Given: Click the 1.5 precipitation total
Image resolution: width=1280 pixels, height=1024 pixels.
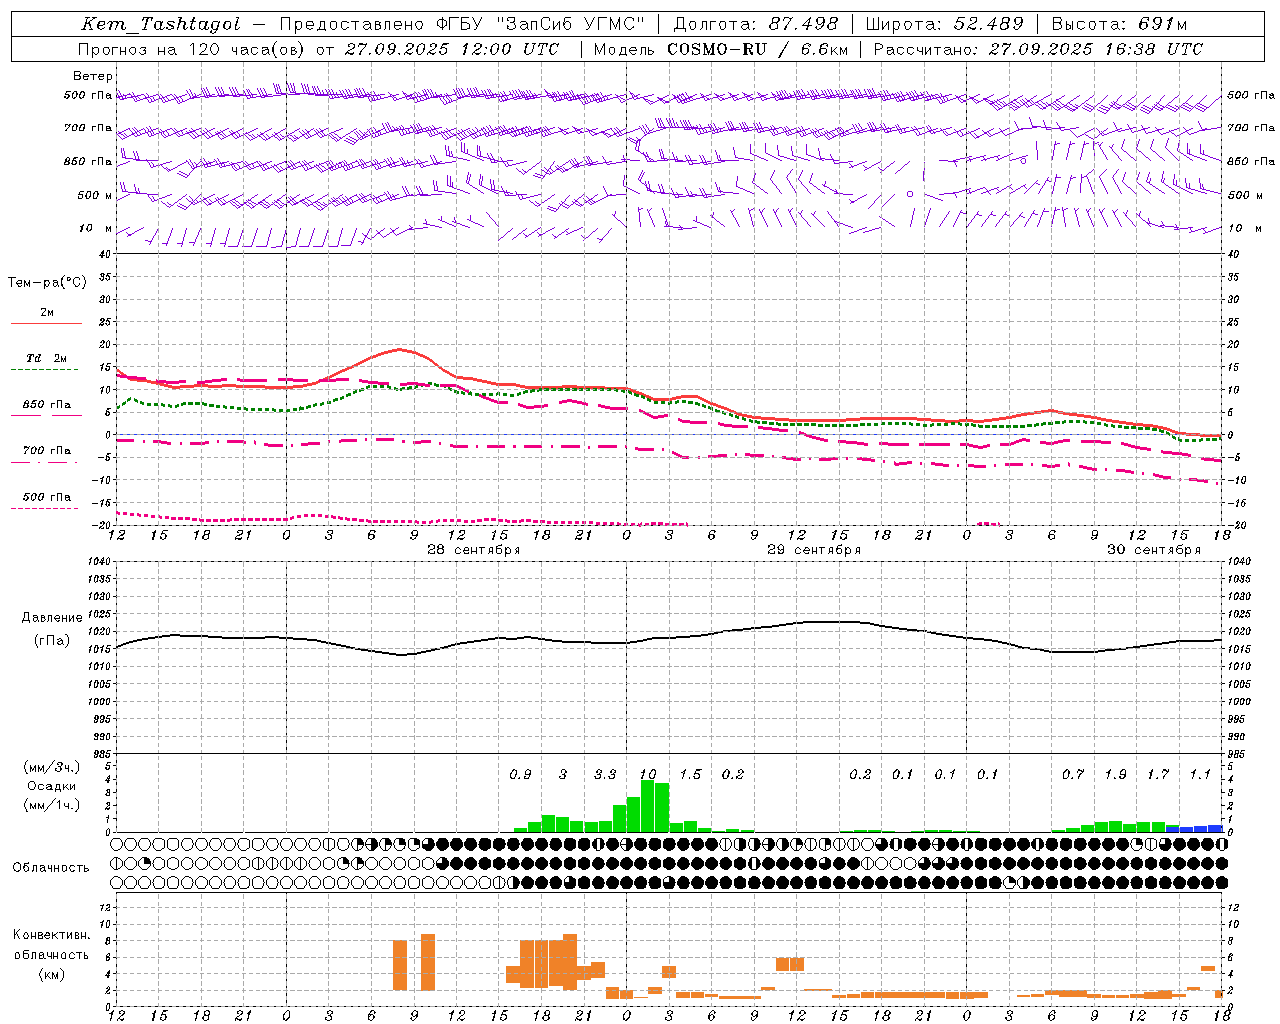Looking at the screenshot, I should coord(690,774).
